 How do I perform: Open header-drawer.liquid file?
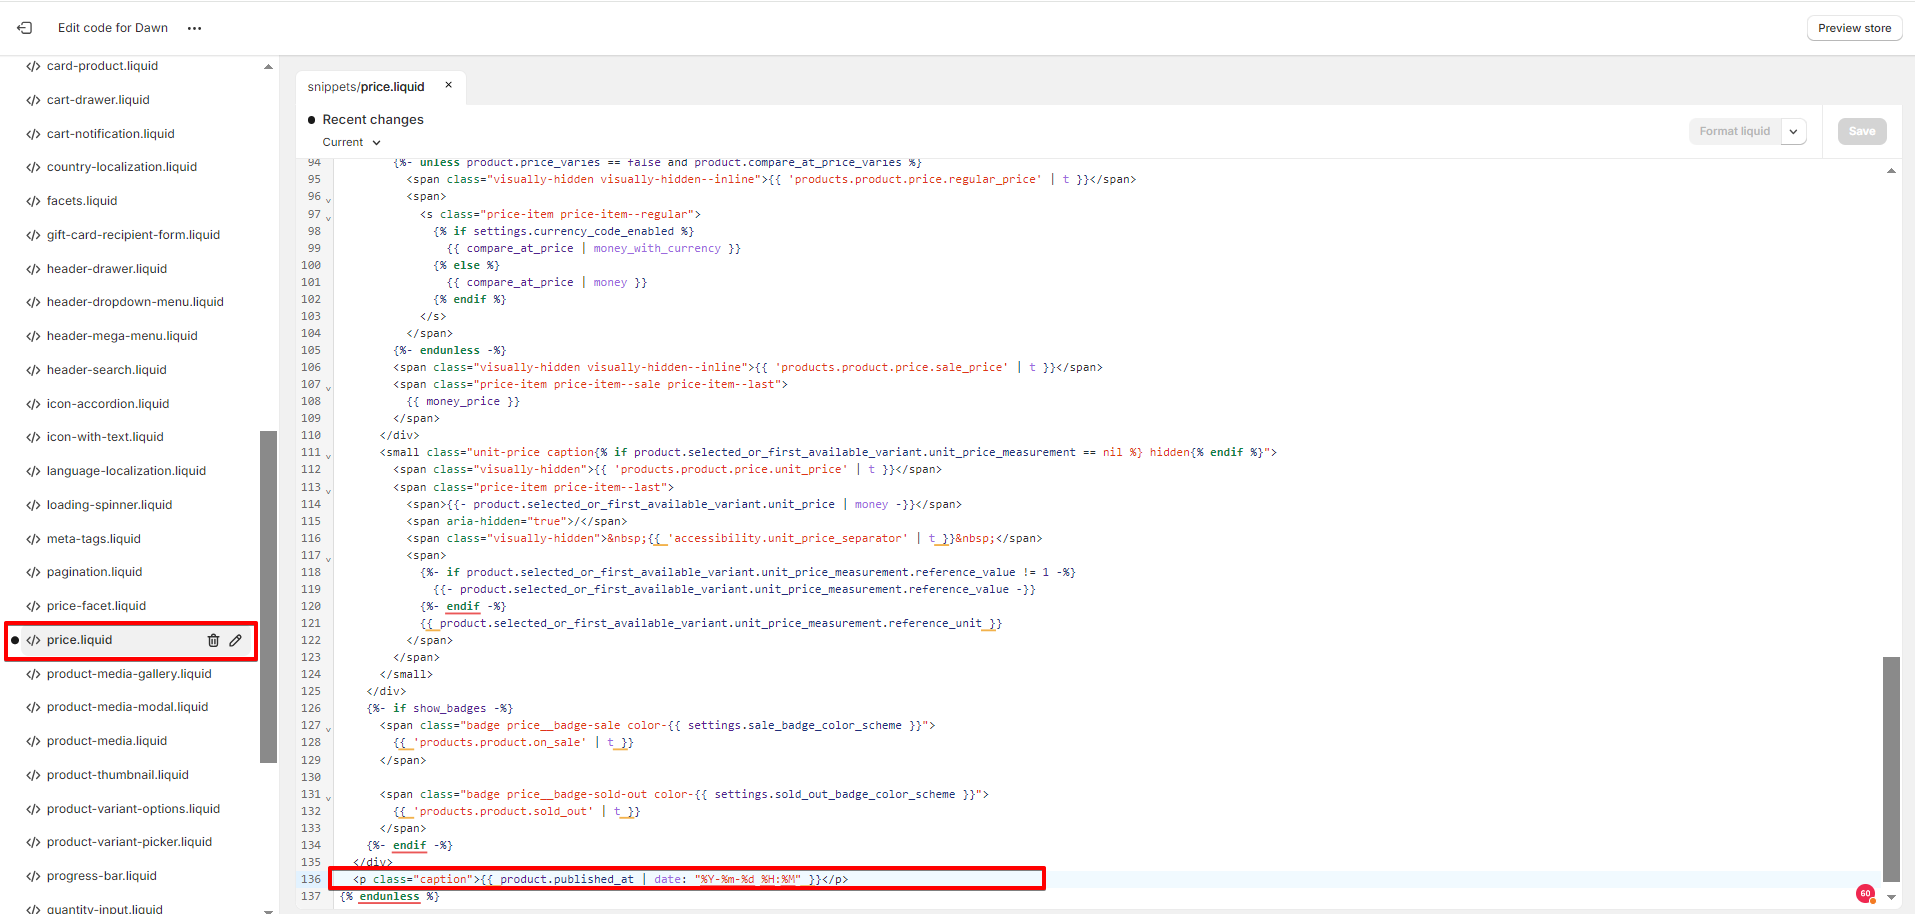107,269
